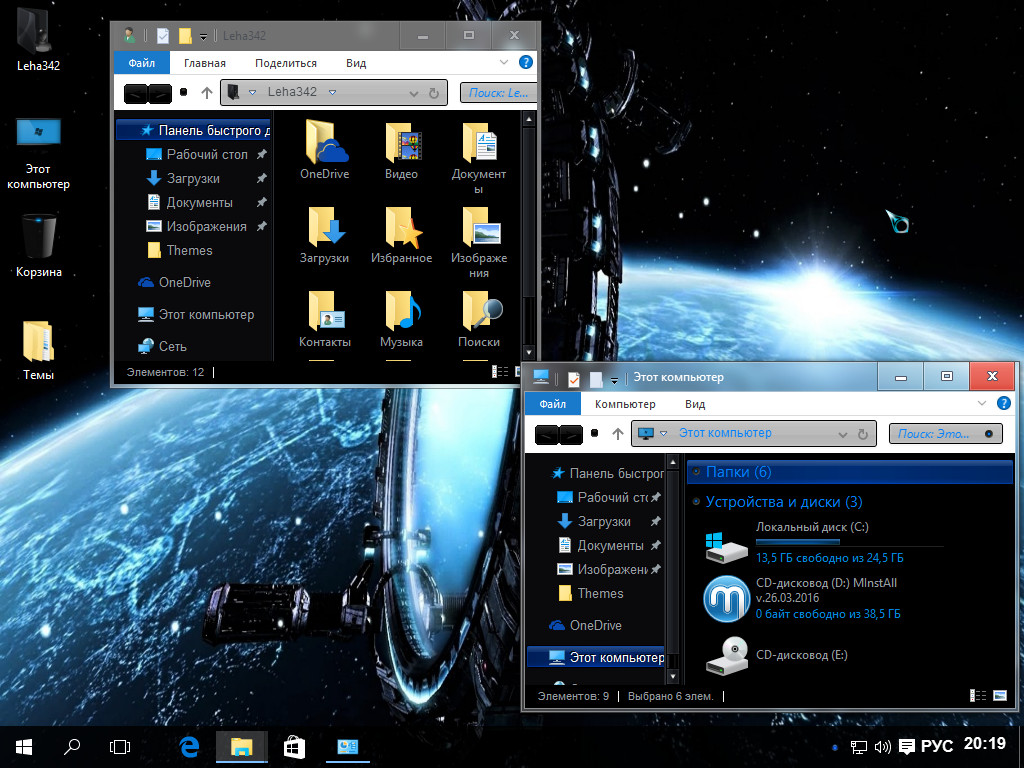Viewport: 1024px width, 768px height.
Task: Open the Поделиться ribbon tab
Action: tap(286, 63)
